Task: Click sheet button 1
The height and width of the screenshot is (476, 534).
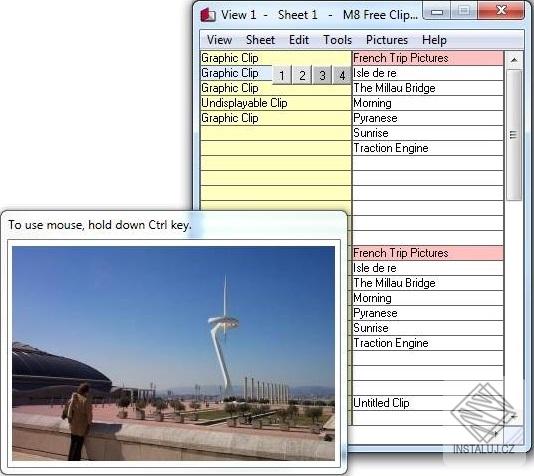Action: [282, 75]
